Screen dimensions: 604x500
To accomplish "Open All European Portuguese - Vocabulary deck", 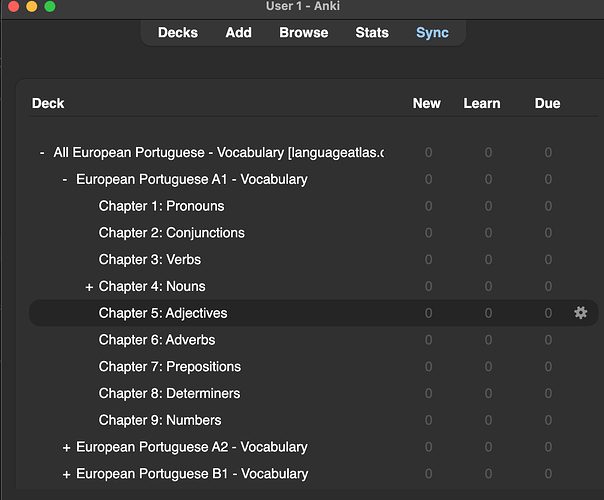I will (218, 153).
